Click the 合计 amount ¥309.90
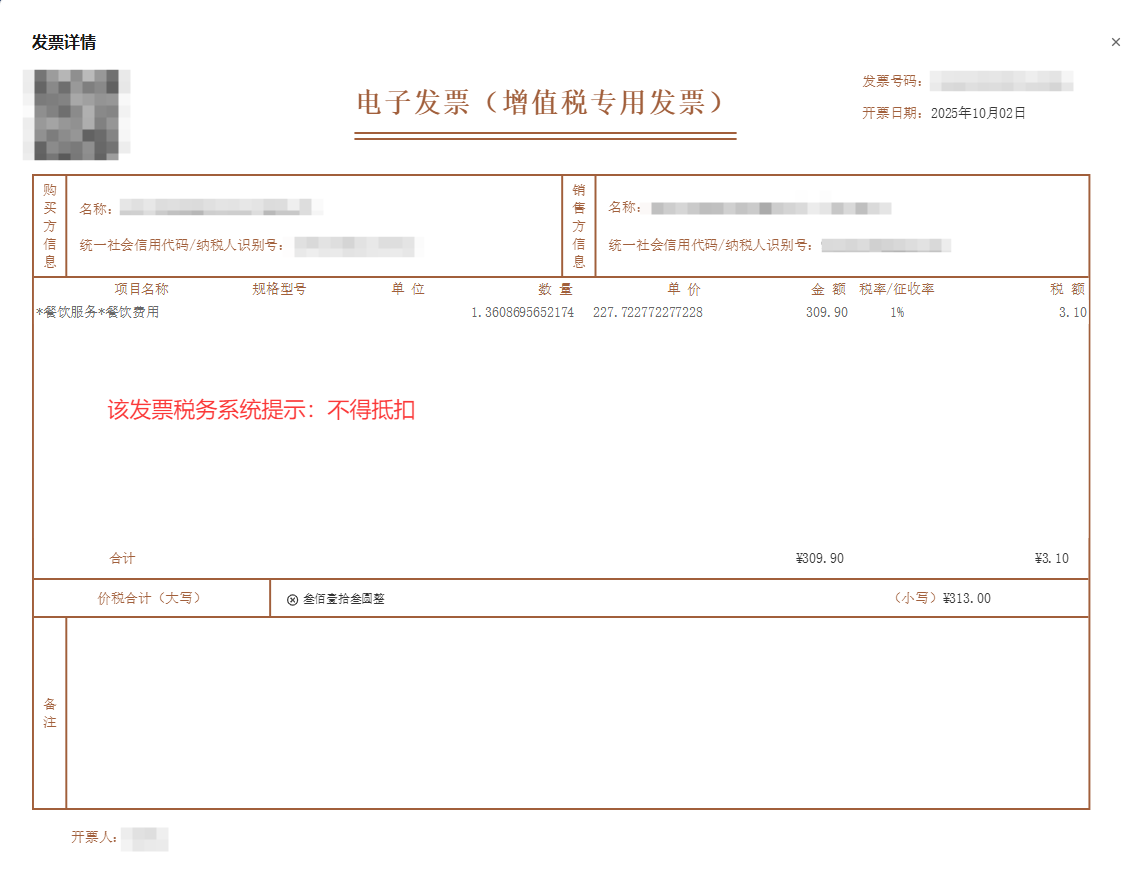The width and height of the screenshot is (1134, 876). [x=819, y=558]
